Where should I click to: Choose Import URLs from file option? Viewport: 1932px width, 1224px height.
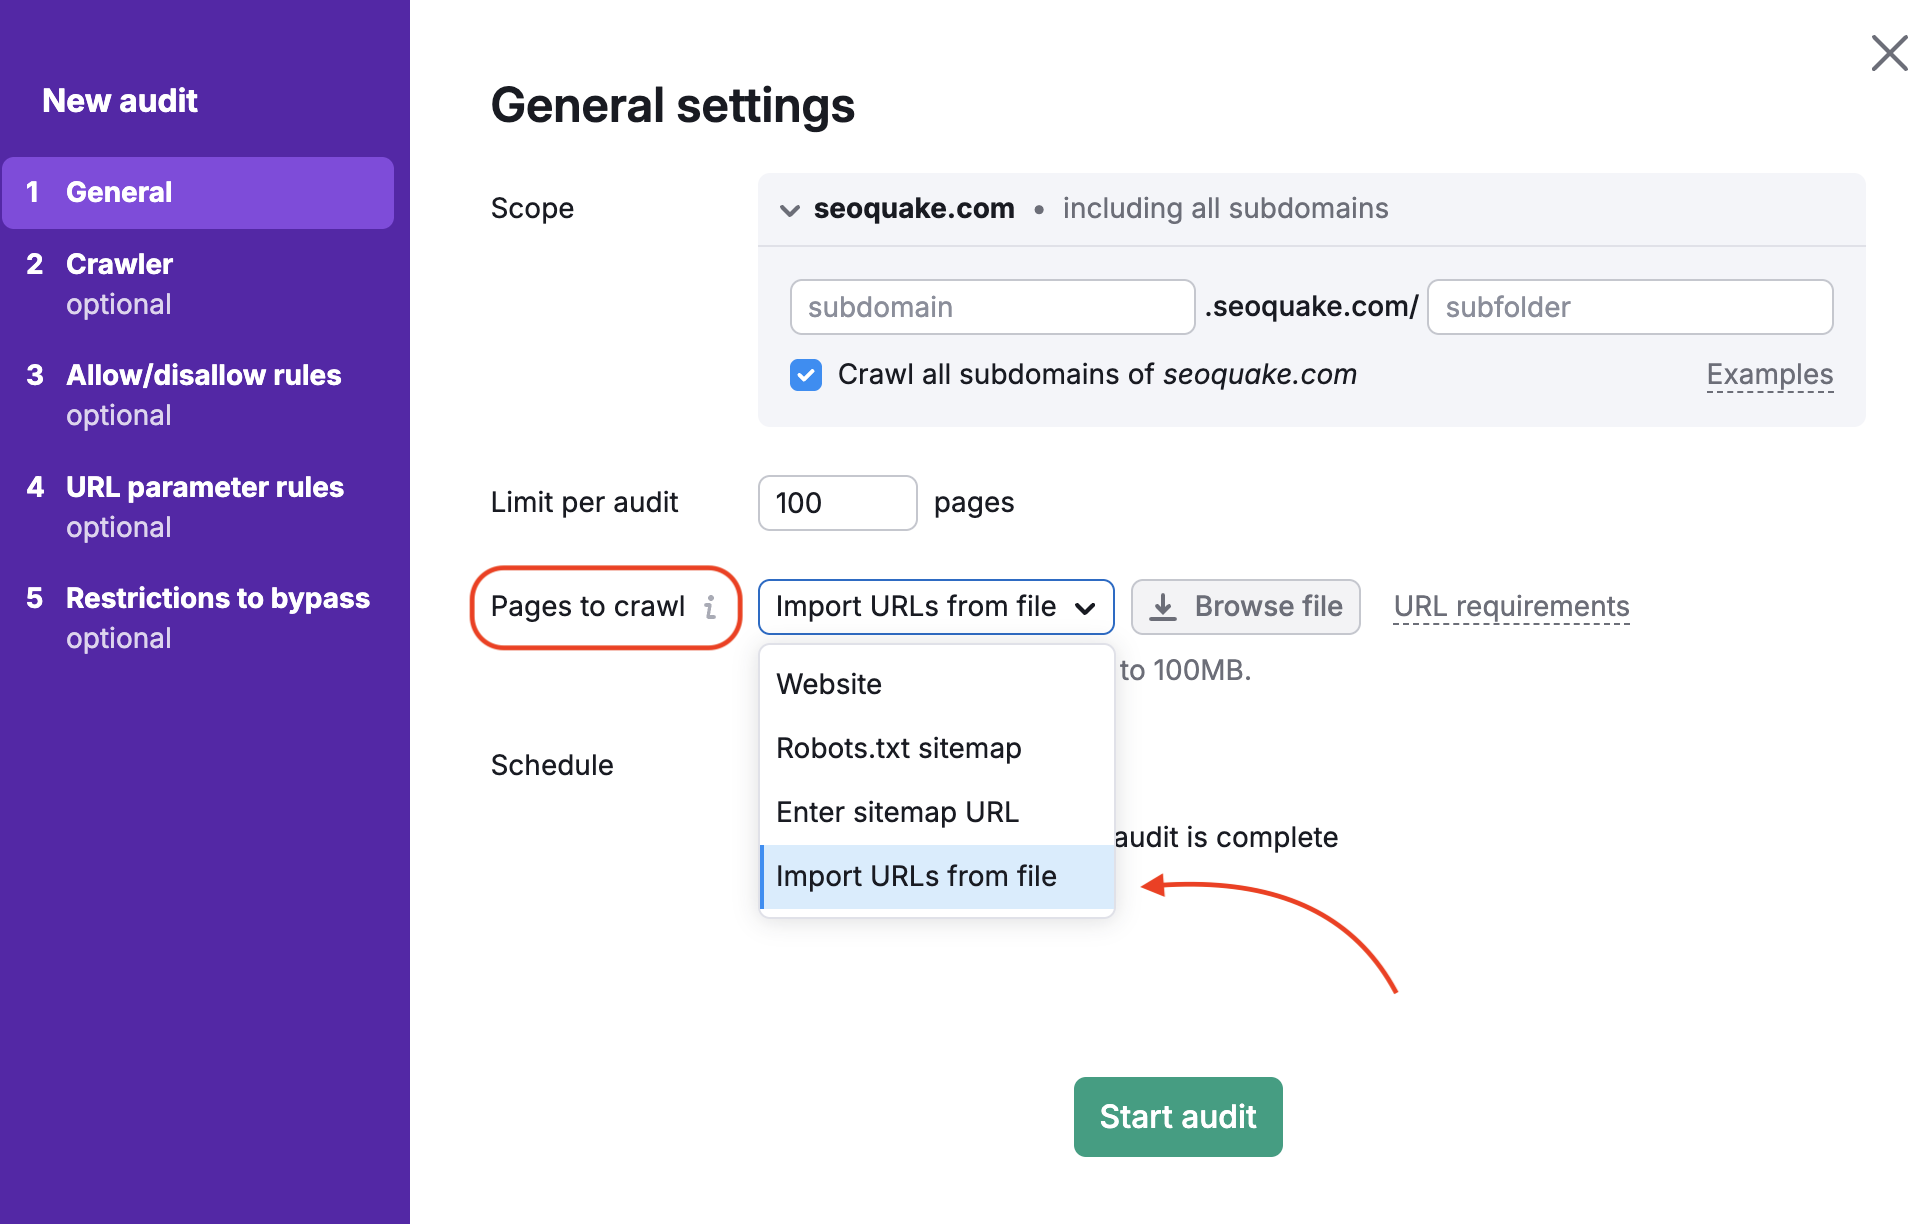pyautogui.click(x=916, y=876)
